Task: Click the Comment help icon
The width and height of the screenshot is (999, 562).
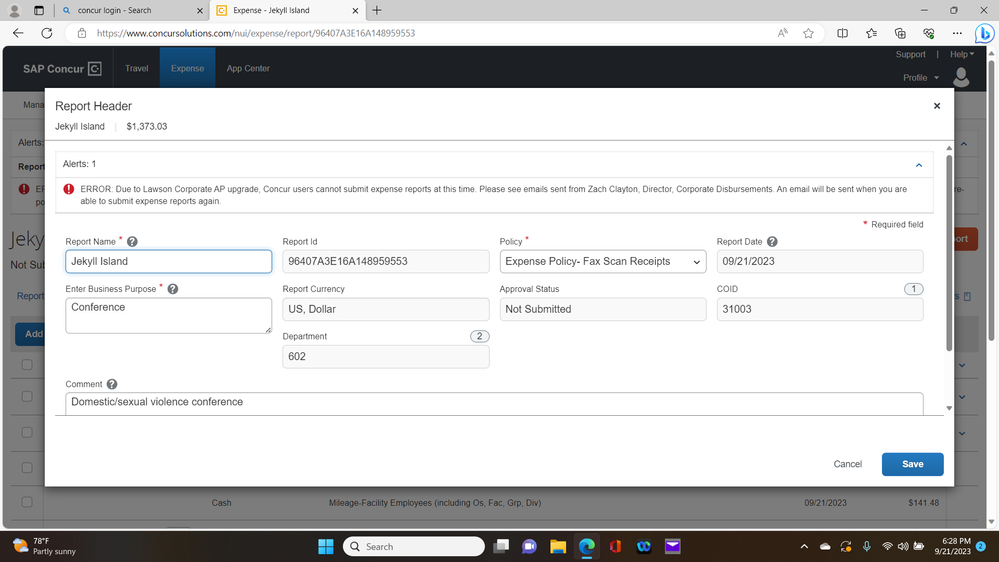Action: (112, 384)
